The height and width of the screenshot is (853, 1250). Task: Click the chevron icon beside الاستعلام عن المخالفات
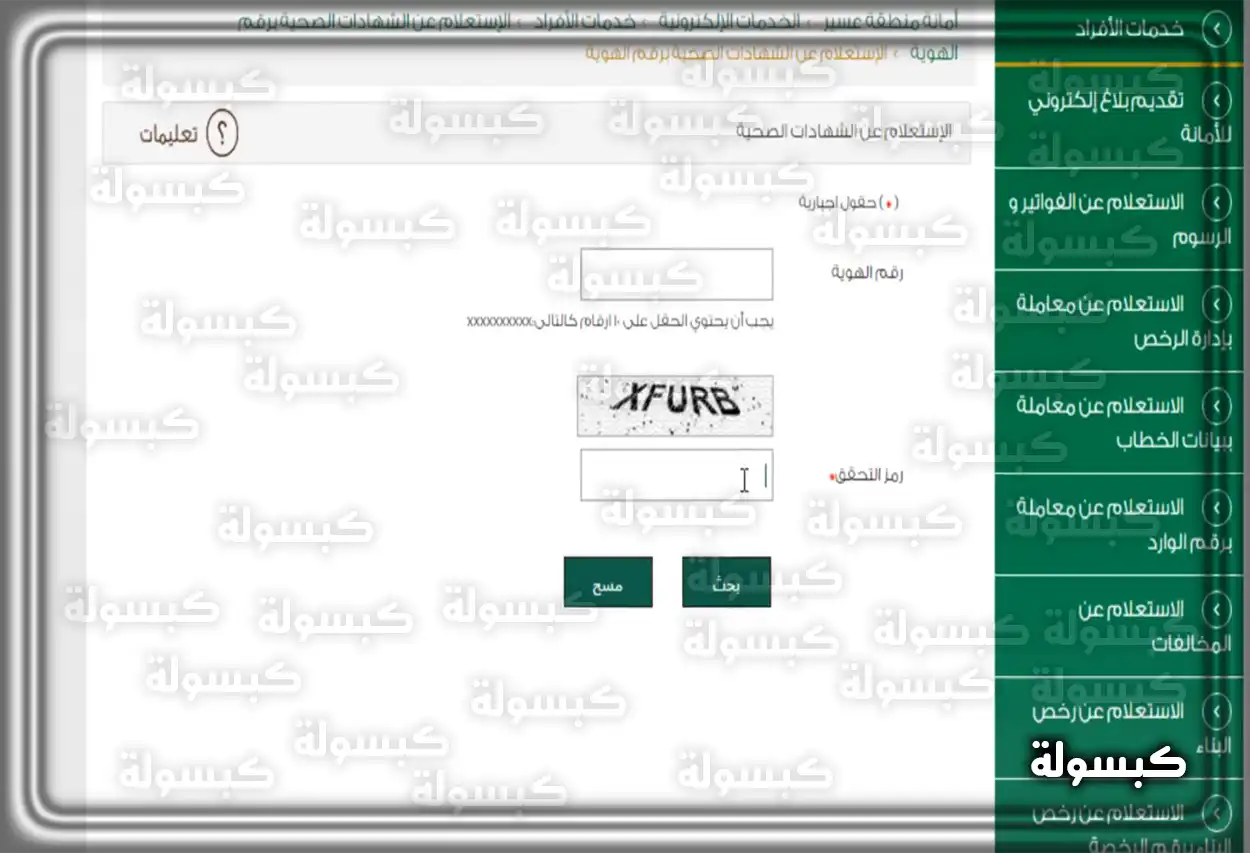tap(1216, 609)
